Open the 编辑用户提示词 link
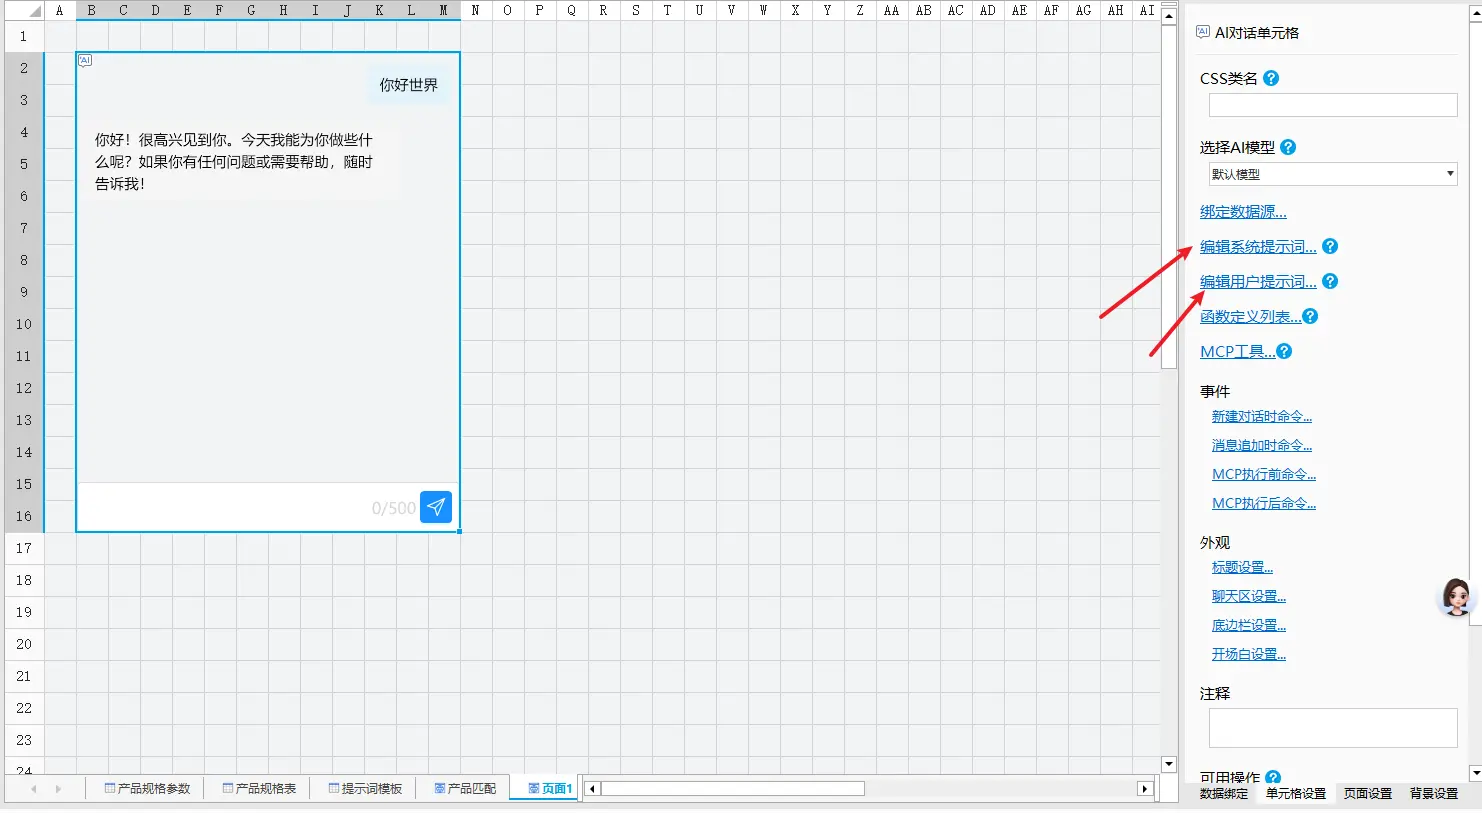1482x813 pixels. point(1258,282)
